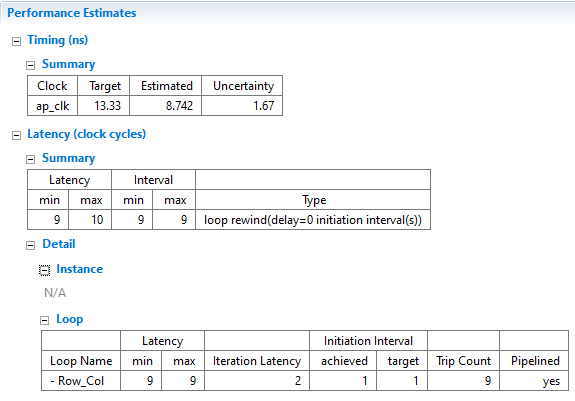Click the Target column header
This screenshot has height=401, width=575.
click(x=104, y=86)
